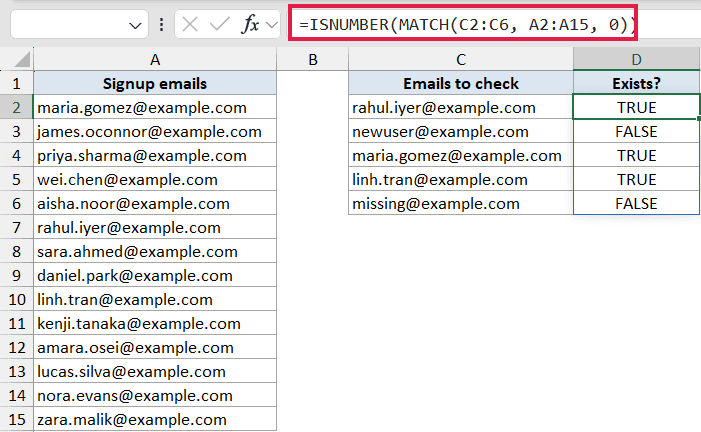Image resolution: width=701 pixels, height=432 pixels.
Task: Click the 'Exists?' header cell
Action: pyautogui.click(x=636, y=83)
